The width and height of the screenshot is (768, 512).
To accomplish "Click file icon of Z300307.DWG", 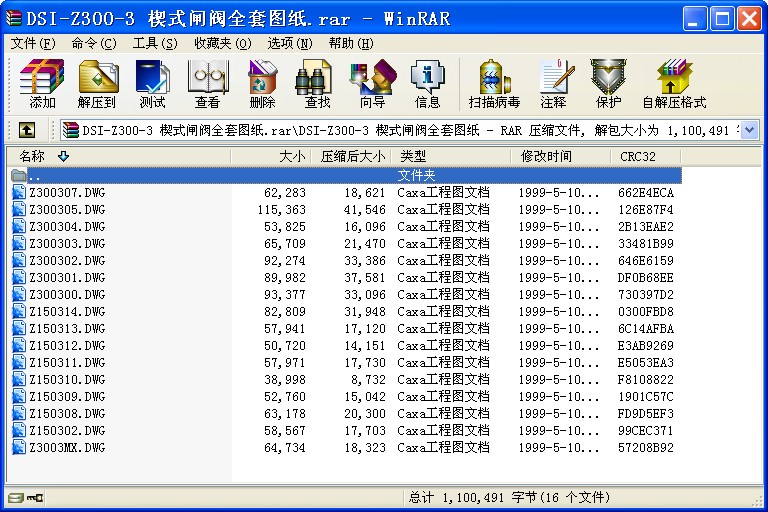I will click(x=19, y=192).
